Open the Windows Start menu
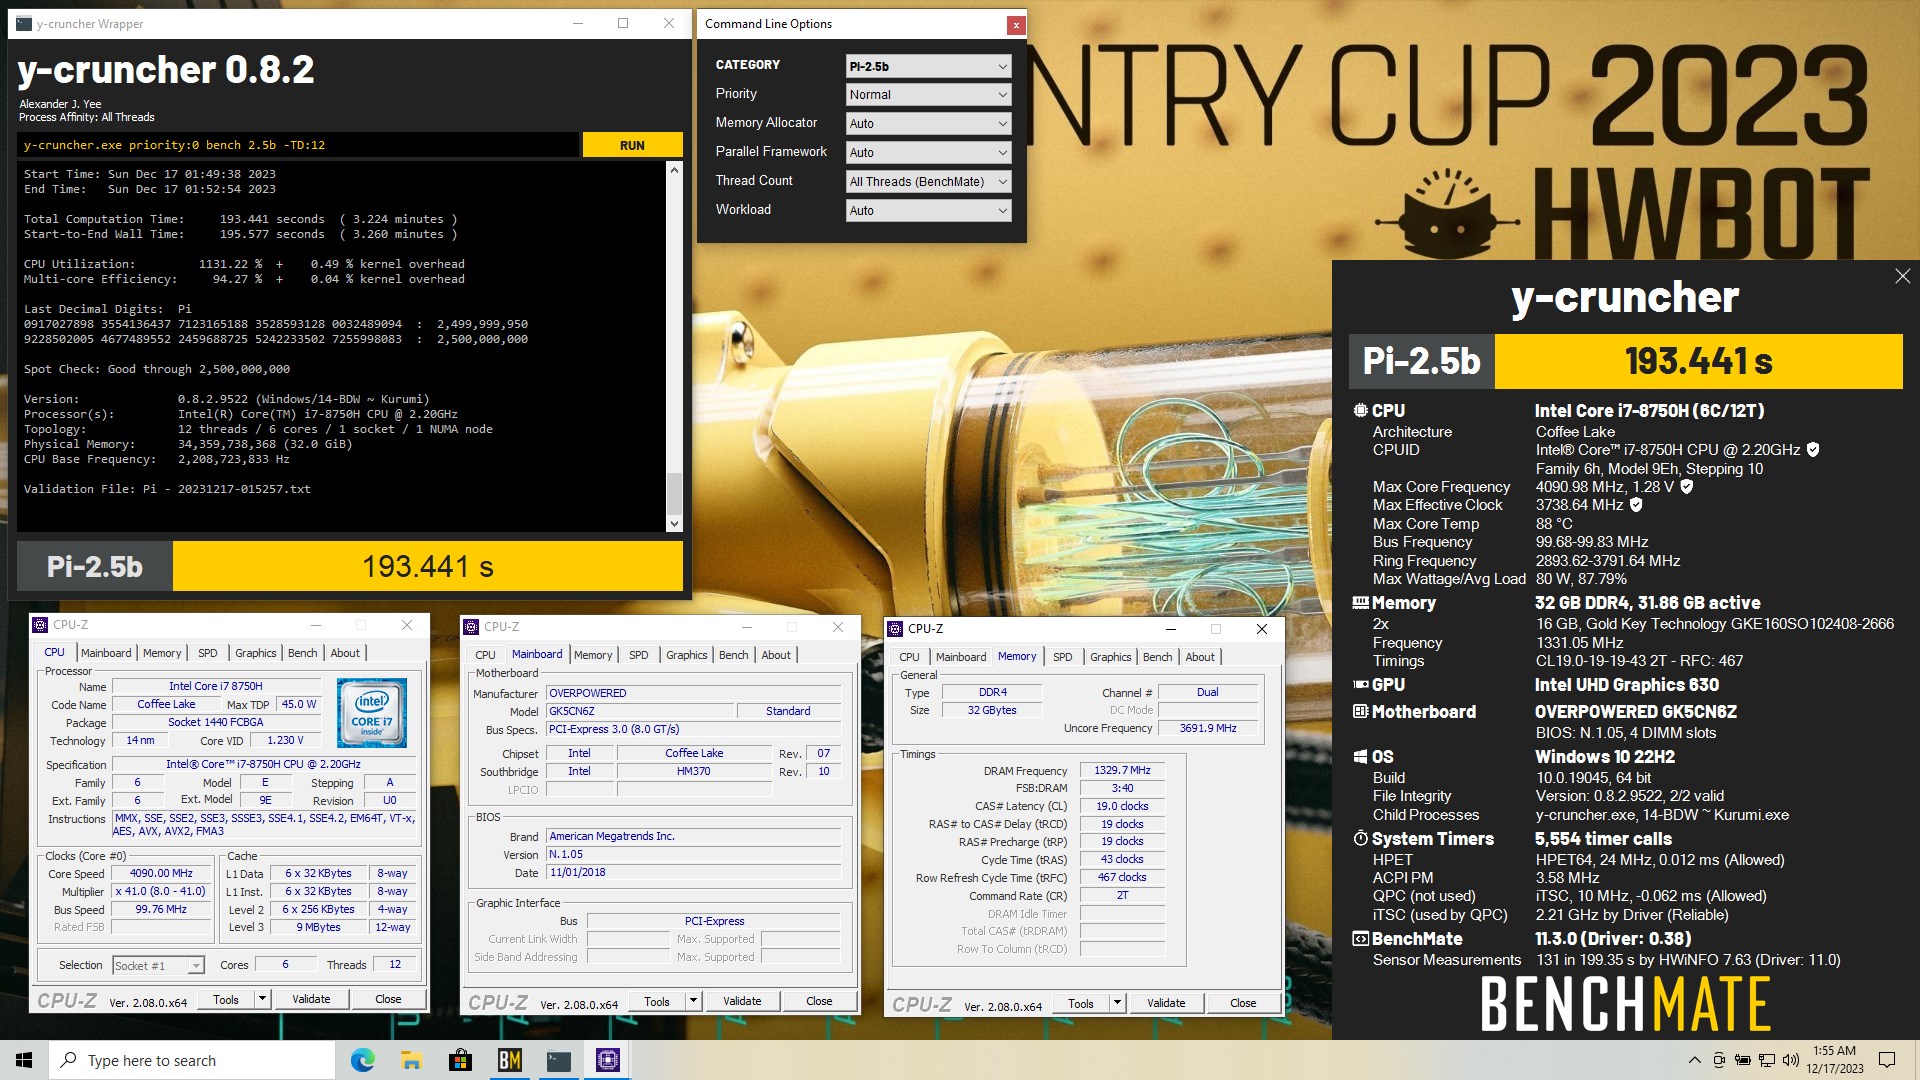The width and height of the screenshot is (1920, 1080). tap(24, 1060)
